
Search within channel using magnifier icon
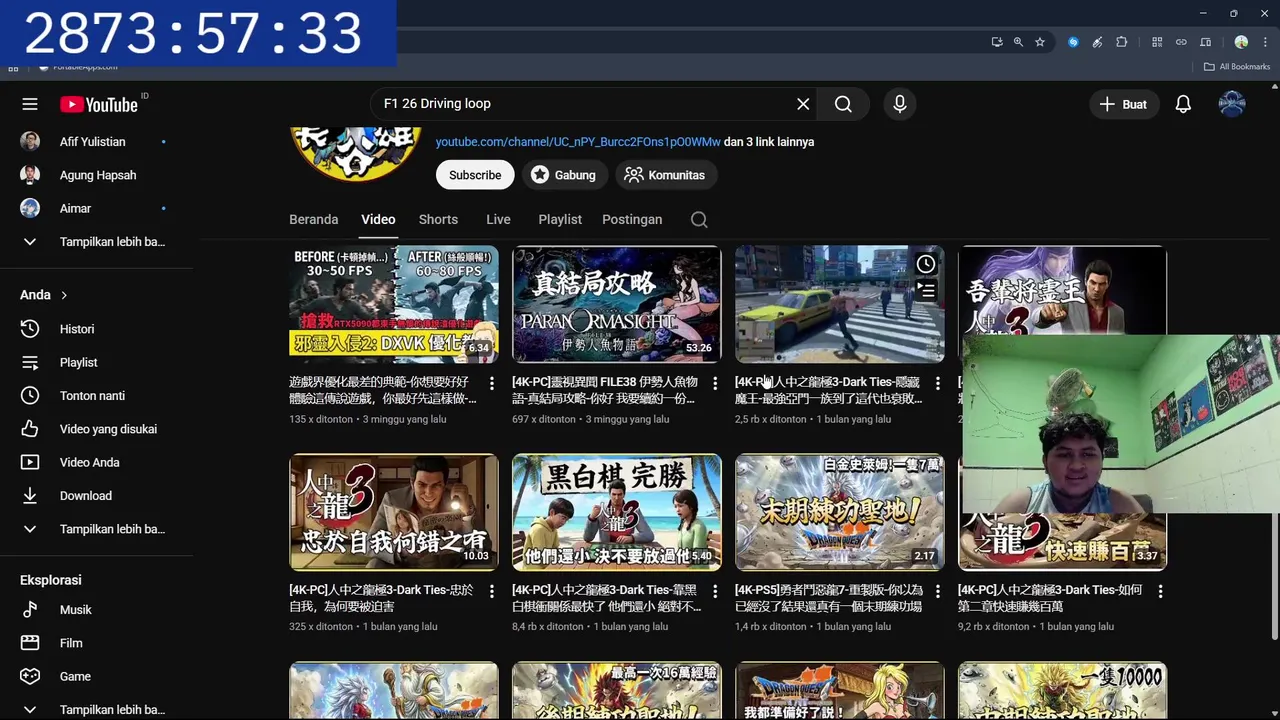click(699, 220)
